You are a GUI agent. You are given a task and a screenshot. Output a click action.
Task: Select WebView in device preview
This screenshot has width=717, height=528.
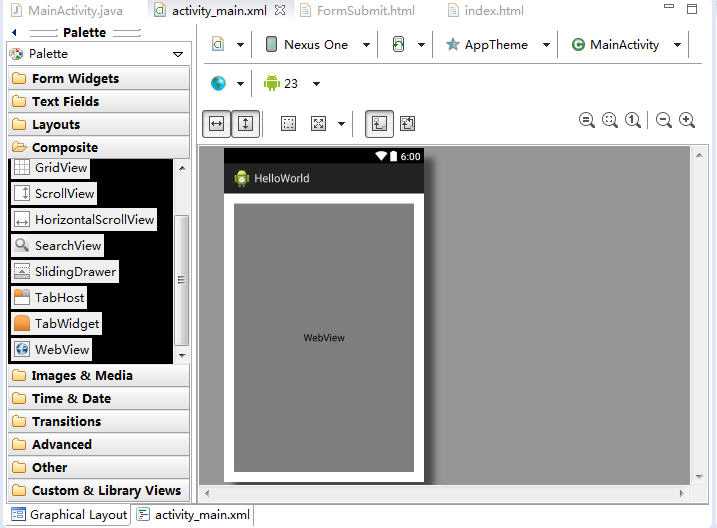(x=324, y=338)
